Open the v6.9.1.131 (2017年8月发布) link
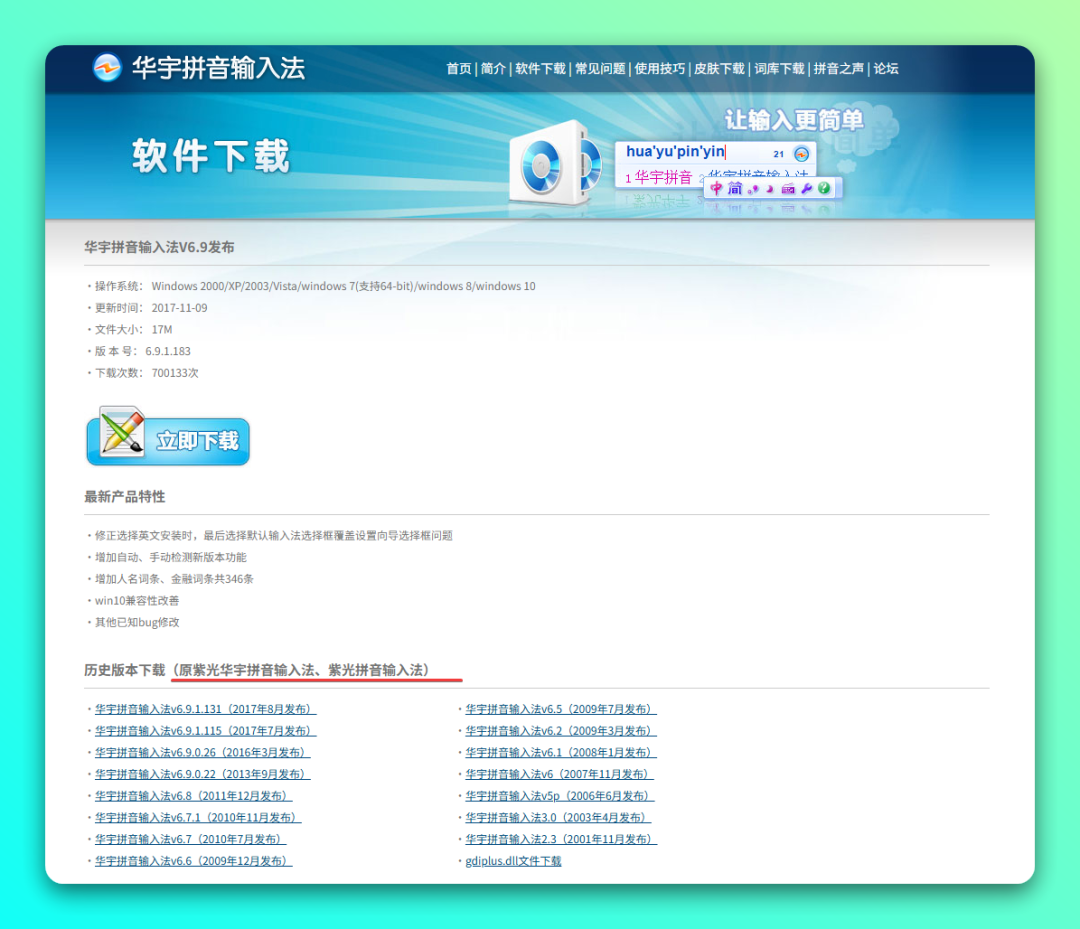1080x929 pixels. [x=202, y=709]
